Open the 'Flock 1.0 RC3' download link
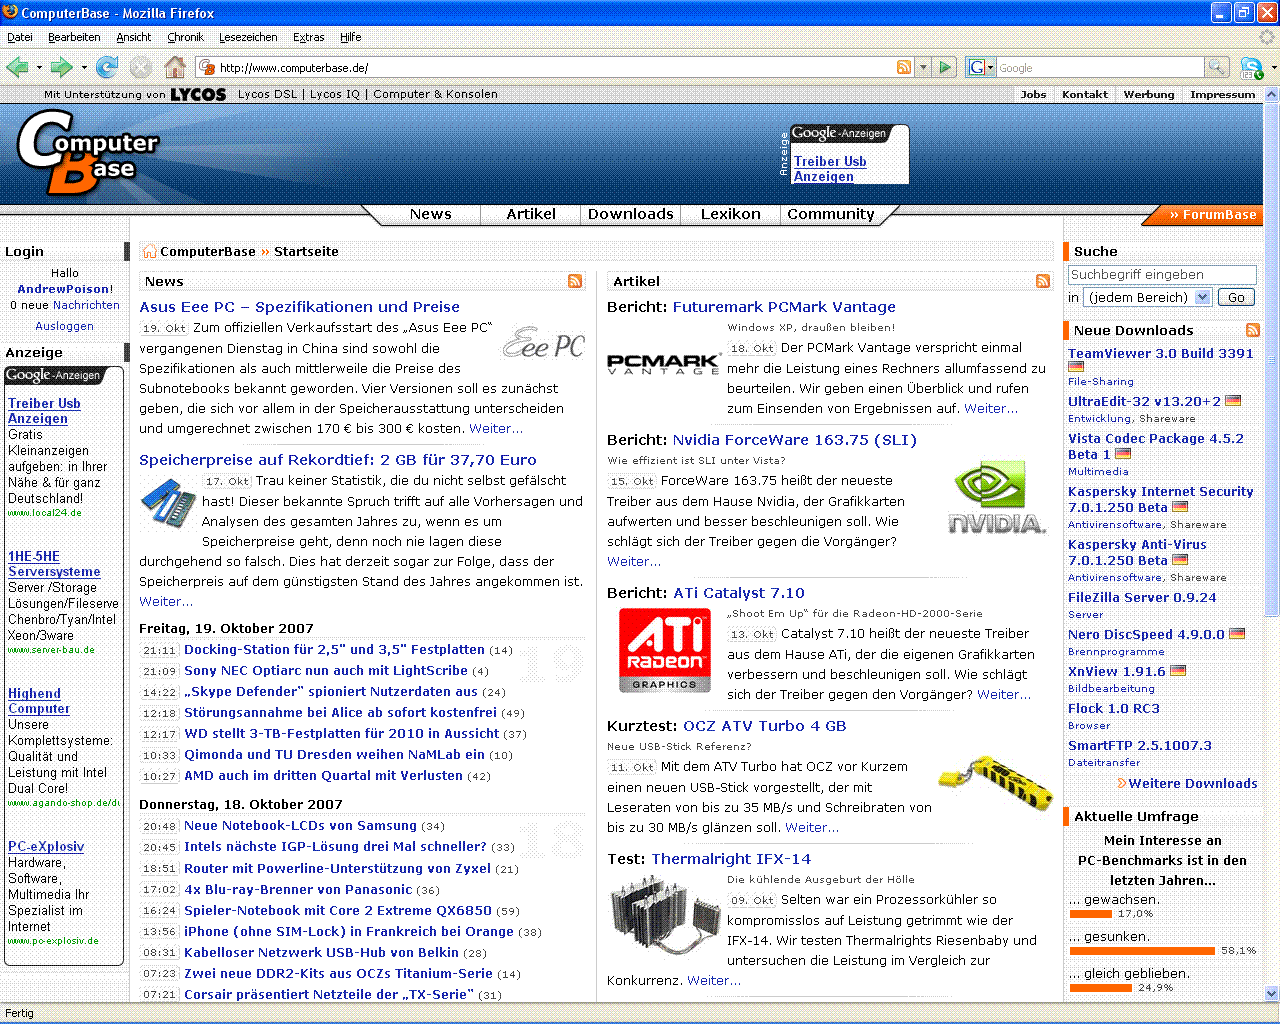 (x=1114, y=708)
